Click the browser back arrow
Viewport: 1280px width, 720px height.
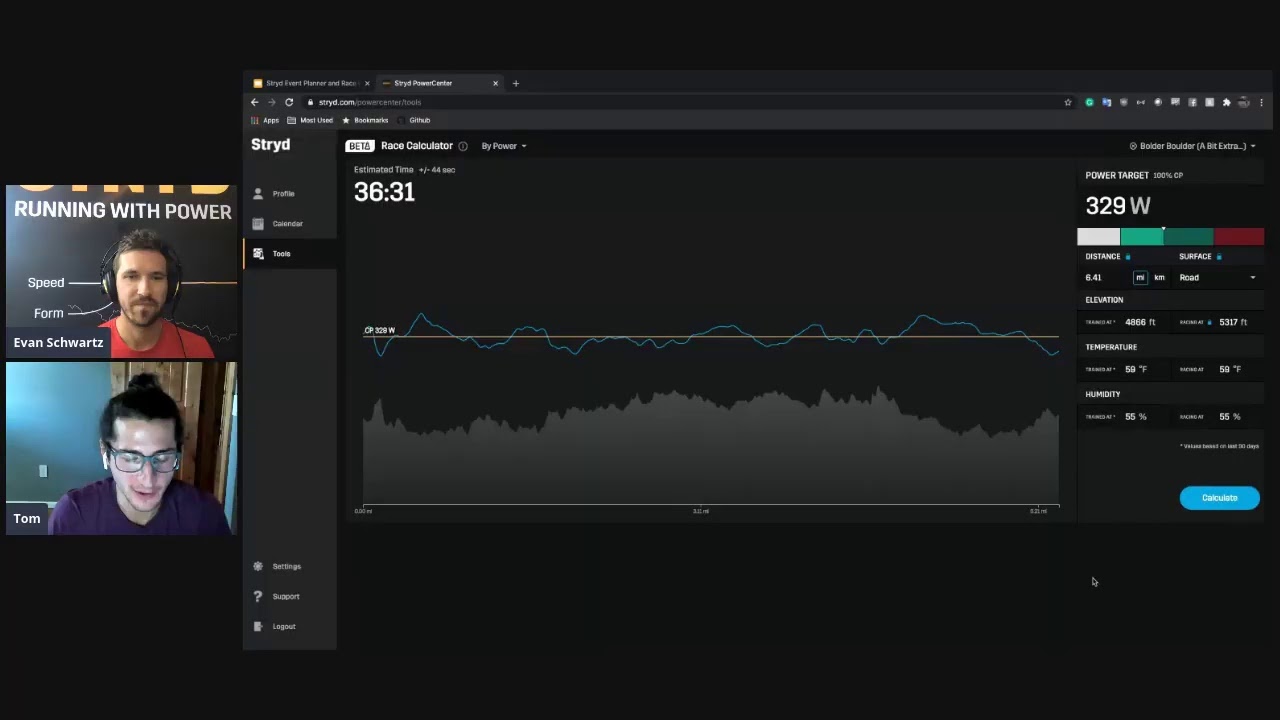click(x=254, y=102)
